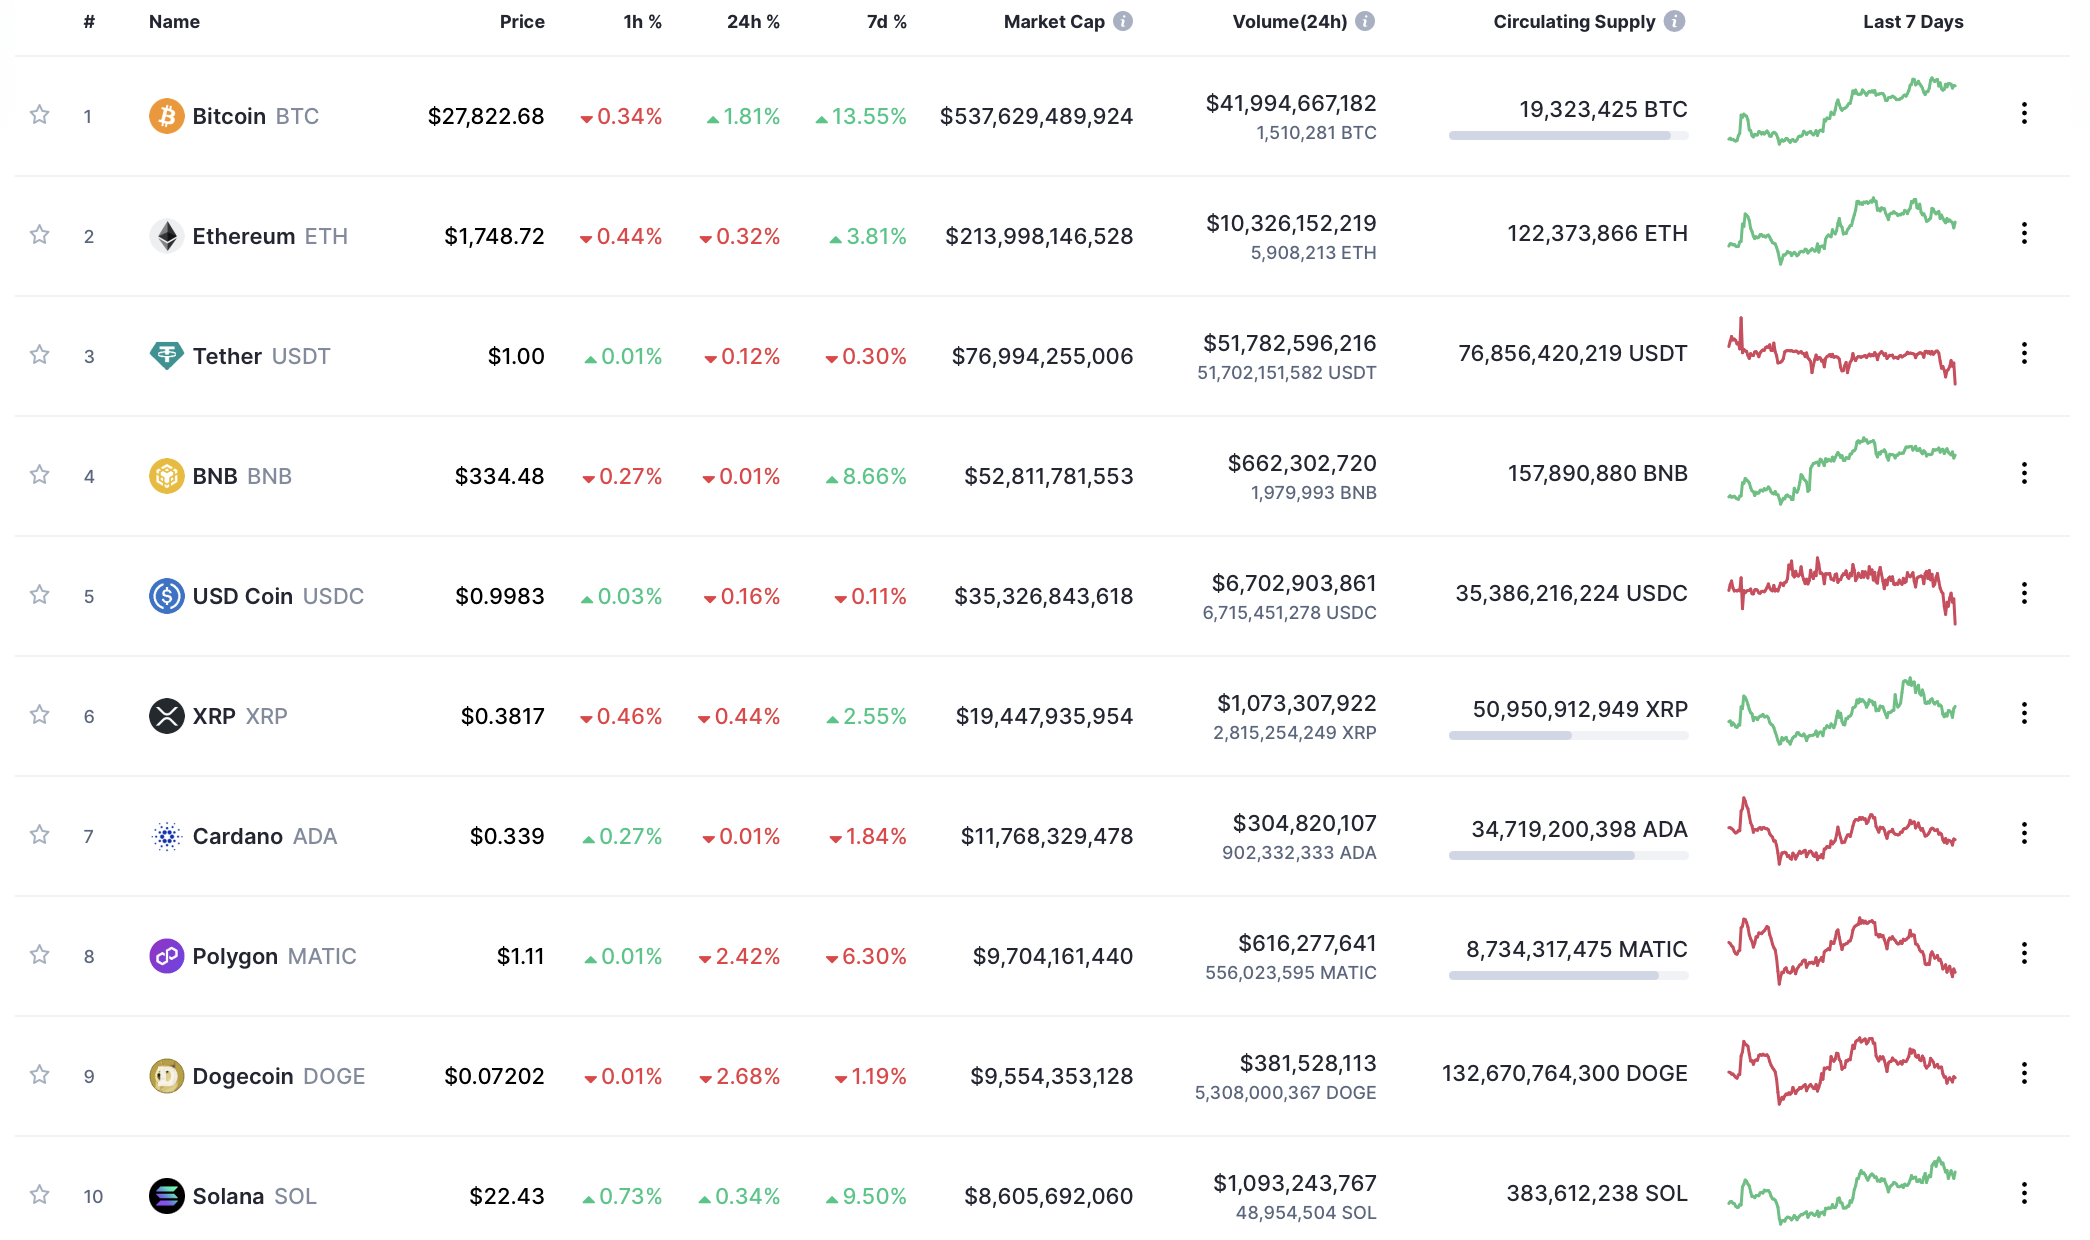Click the Tether coin logo
This screenshot has height=1240, width=2090.
coord(166,355)
